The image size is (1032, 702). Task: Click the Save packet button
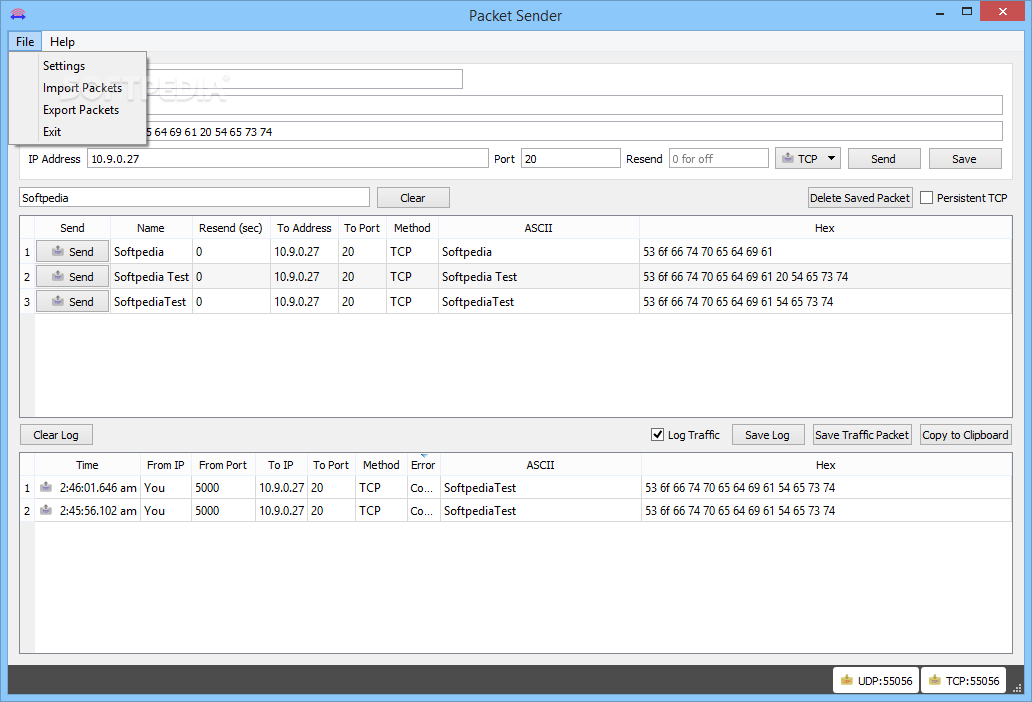[x=965, y=159]
